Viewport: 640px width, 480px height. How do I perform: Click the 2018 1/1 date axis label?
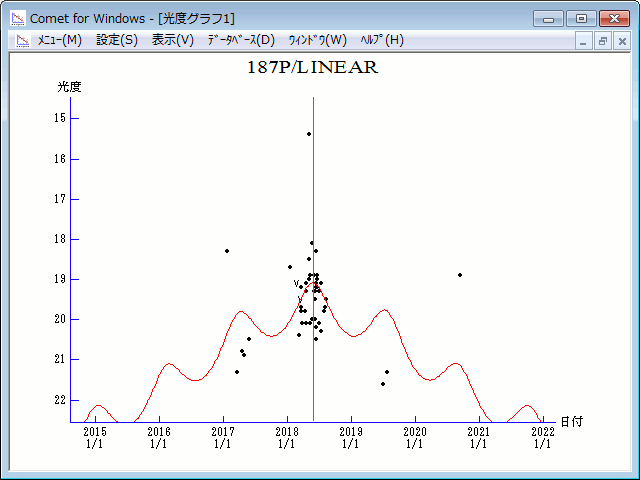287,437
